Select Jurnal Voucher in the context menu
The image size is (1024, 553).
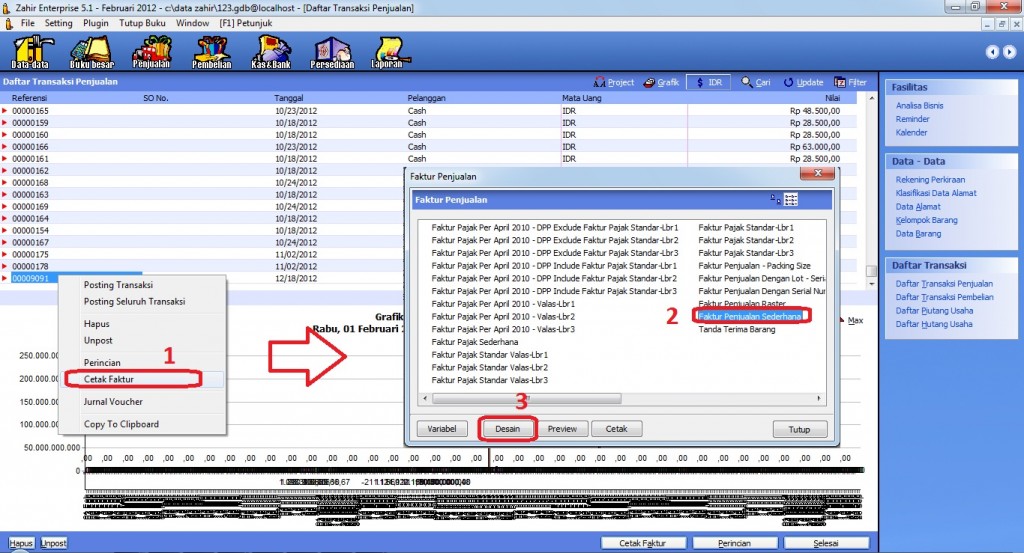click(113, 401)
